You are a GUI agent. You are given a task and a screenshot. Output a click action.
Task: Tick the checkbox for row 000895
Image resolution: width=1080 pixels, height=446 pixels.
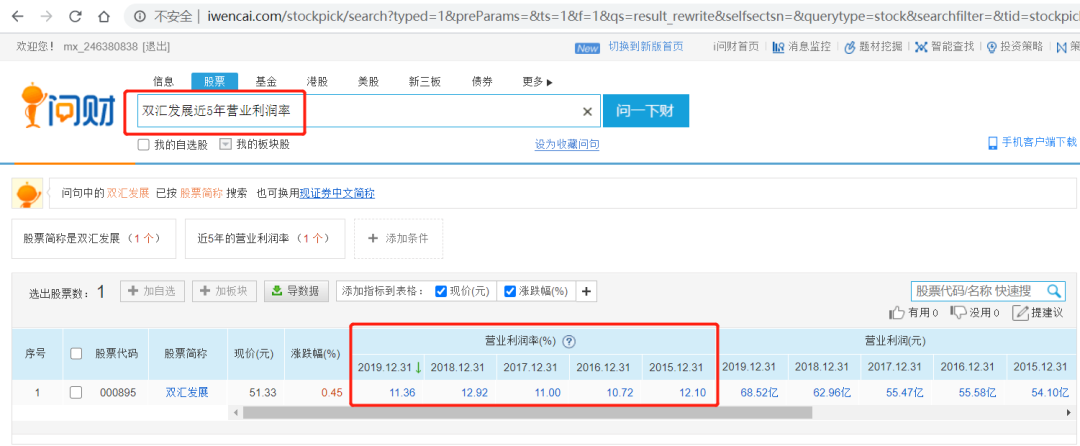(76, 392)
